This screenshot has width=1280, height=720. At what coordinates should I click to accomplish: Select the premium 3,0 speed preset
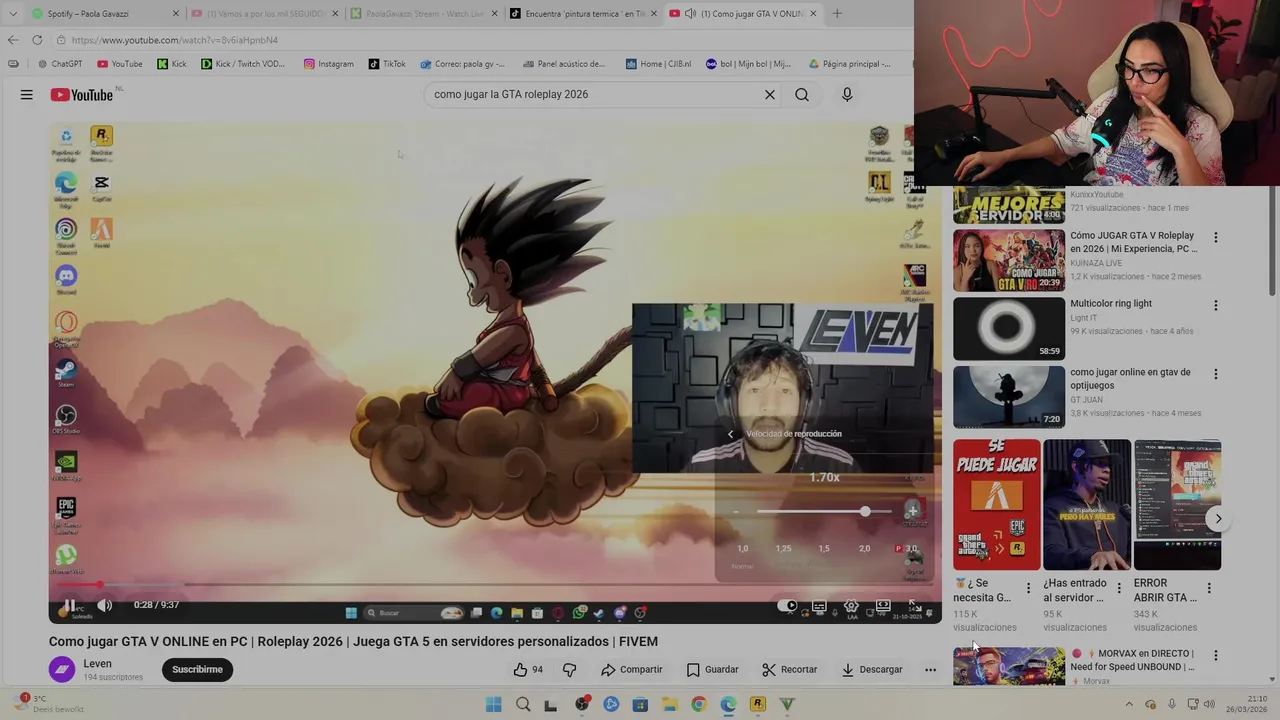pyautogui.click(x=907, y=549)
